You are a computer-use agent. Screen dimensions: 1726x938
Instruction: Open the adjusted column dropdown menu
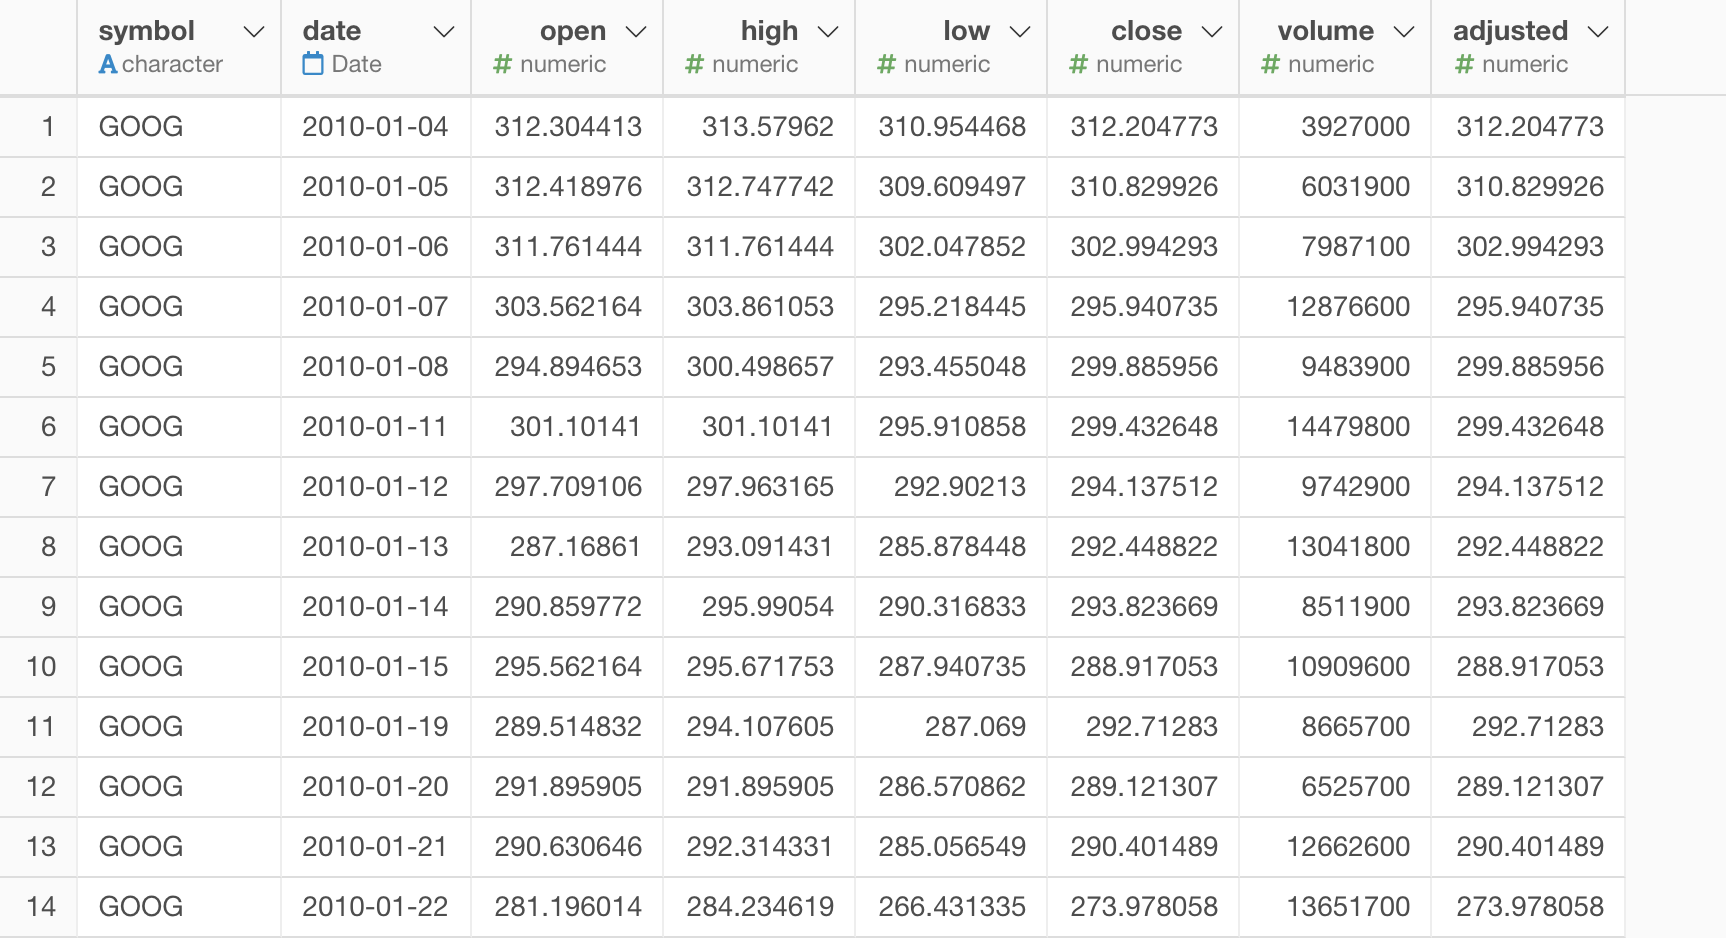(x=1598, y=32)
